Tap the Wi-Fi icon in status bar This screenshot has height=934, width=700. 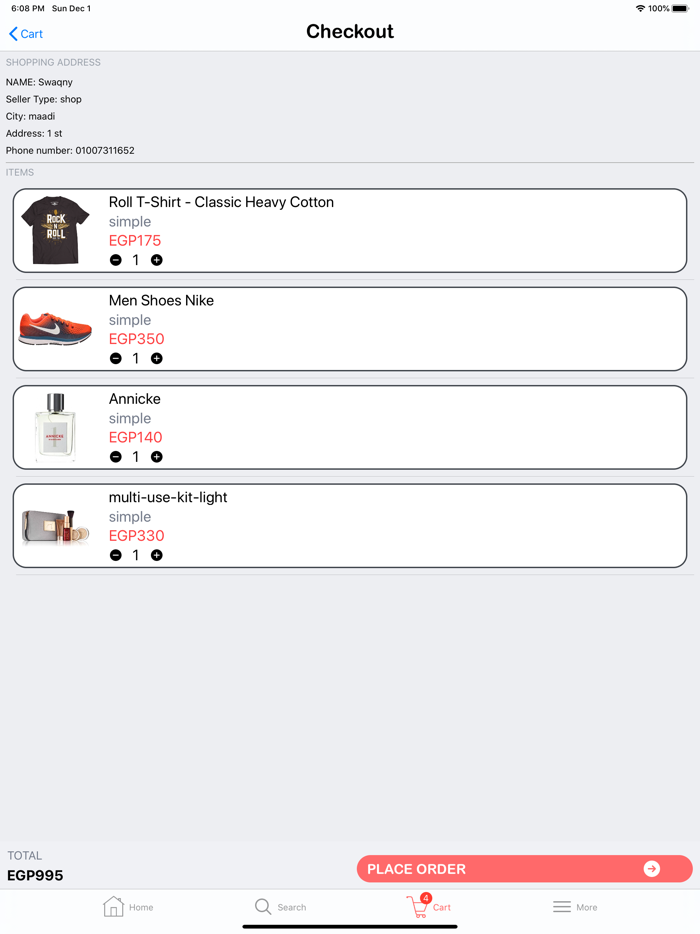(641, 7)
